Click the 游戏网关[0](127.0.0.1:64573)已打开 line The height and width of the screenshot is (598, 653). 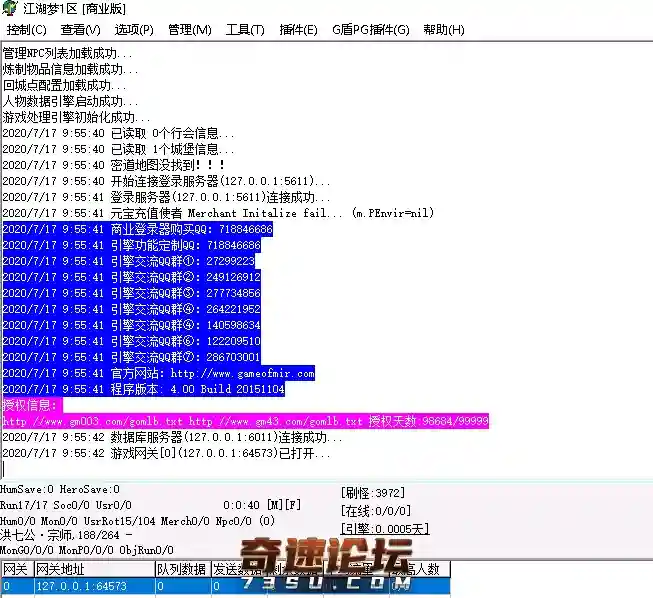[x=167, y=453]
